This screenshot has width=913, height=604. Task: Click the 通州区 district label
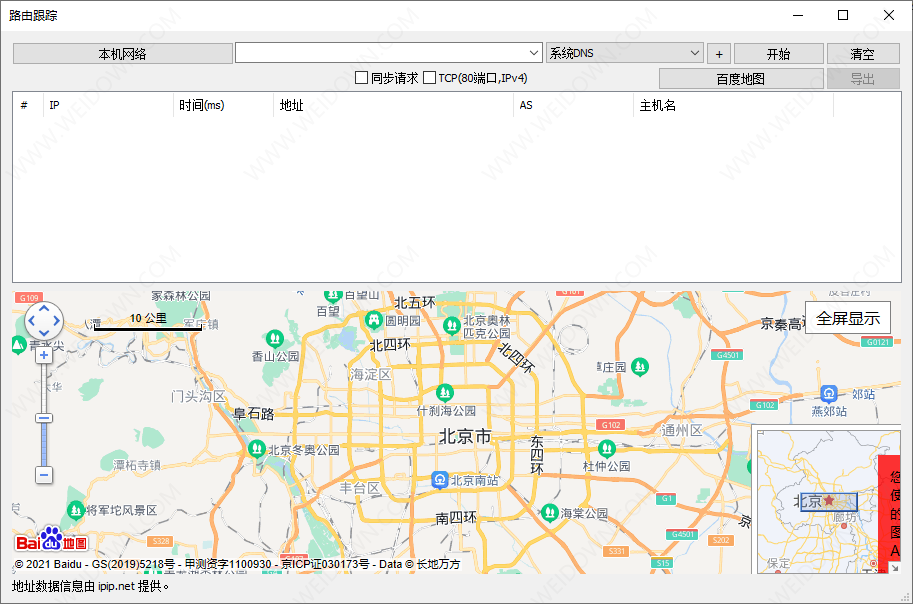tap(682, 430)
